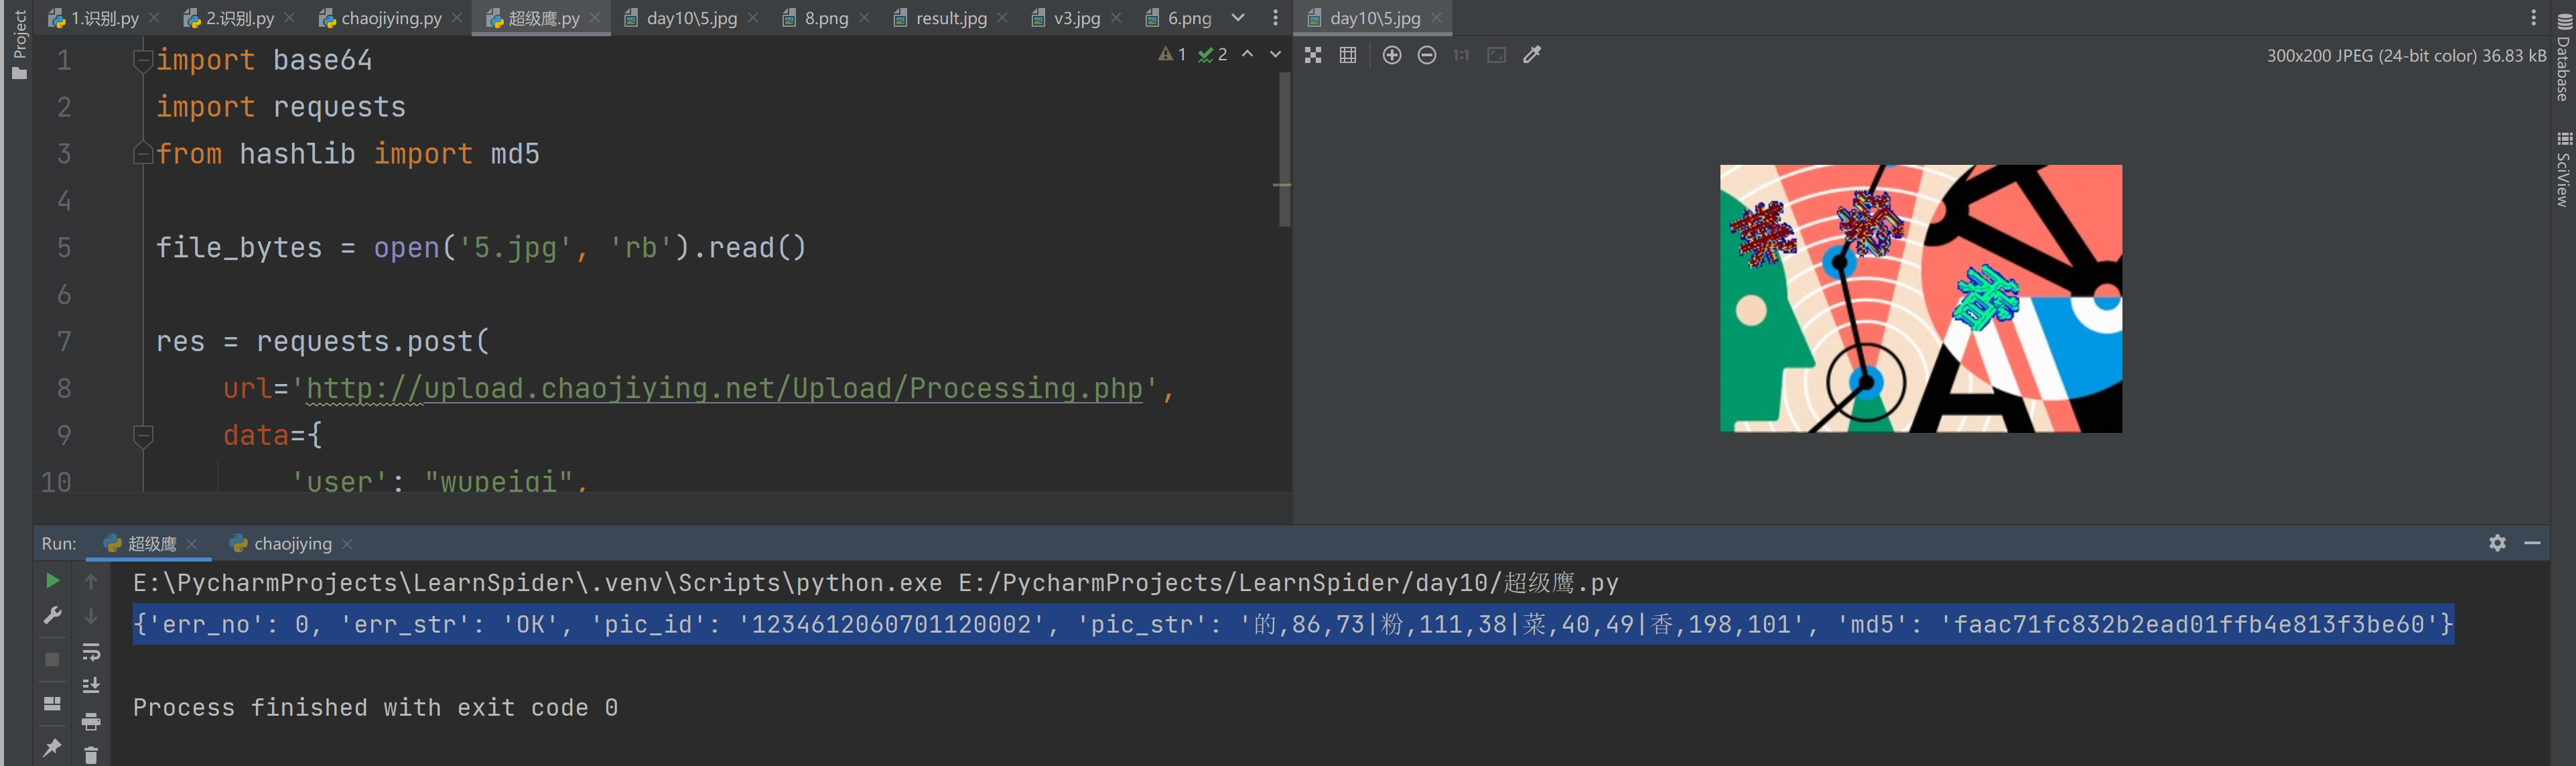Screen dimensions: 2576x766
Task: Collapse imports fold at line 1
Action: 143,61
